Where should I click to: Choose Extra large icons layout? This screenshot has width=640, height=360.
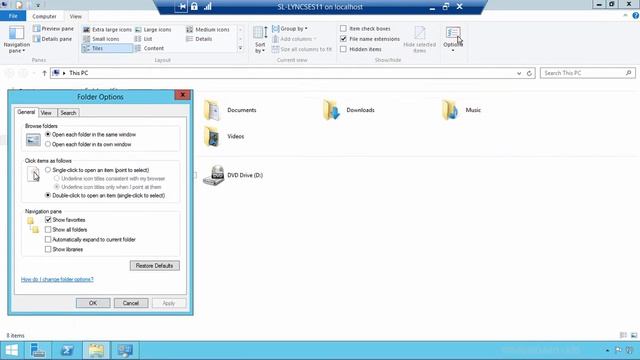pos(107,29)
